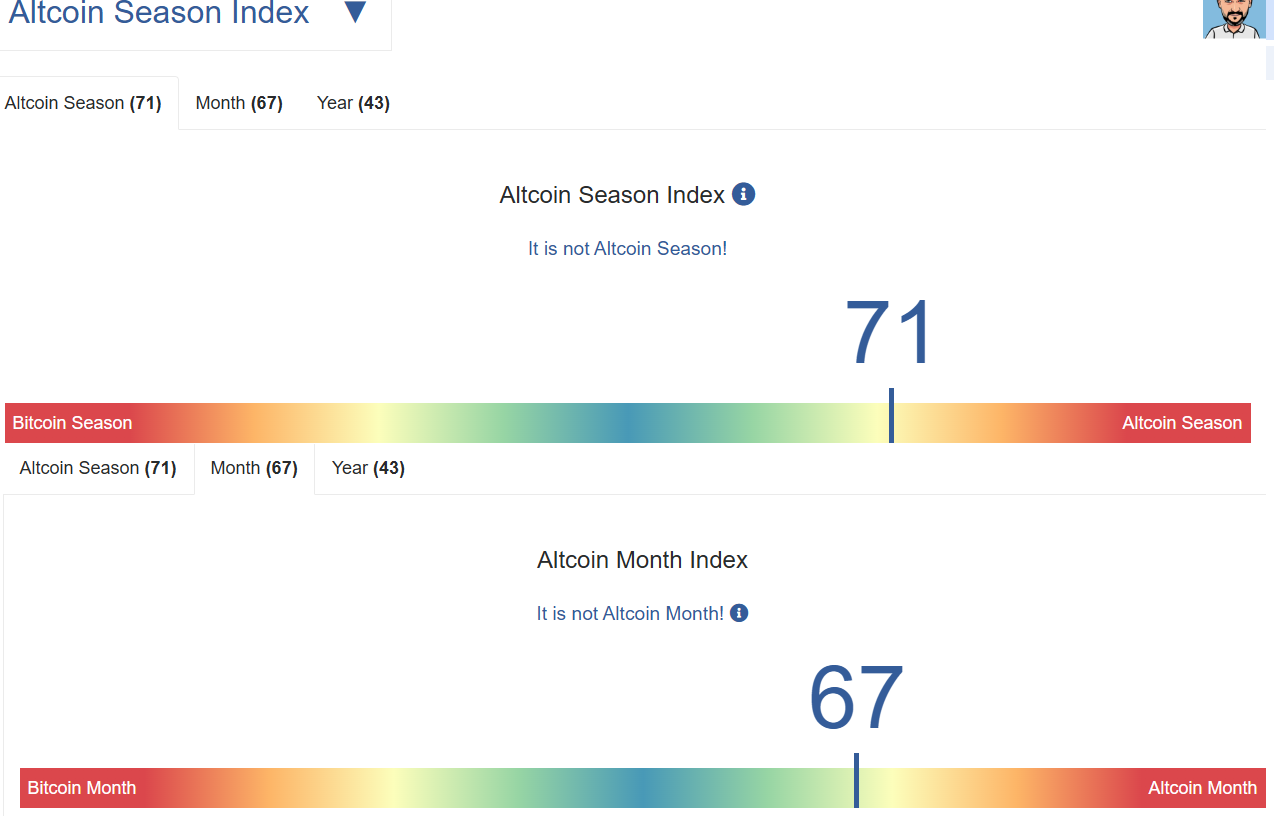Switch to the lower Year (43) tab
Image resolution: width=1274 pixels, height=816 pixels.
click(x=368, y=468)
